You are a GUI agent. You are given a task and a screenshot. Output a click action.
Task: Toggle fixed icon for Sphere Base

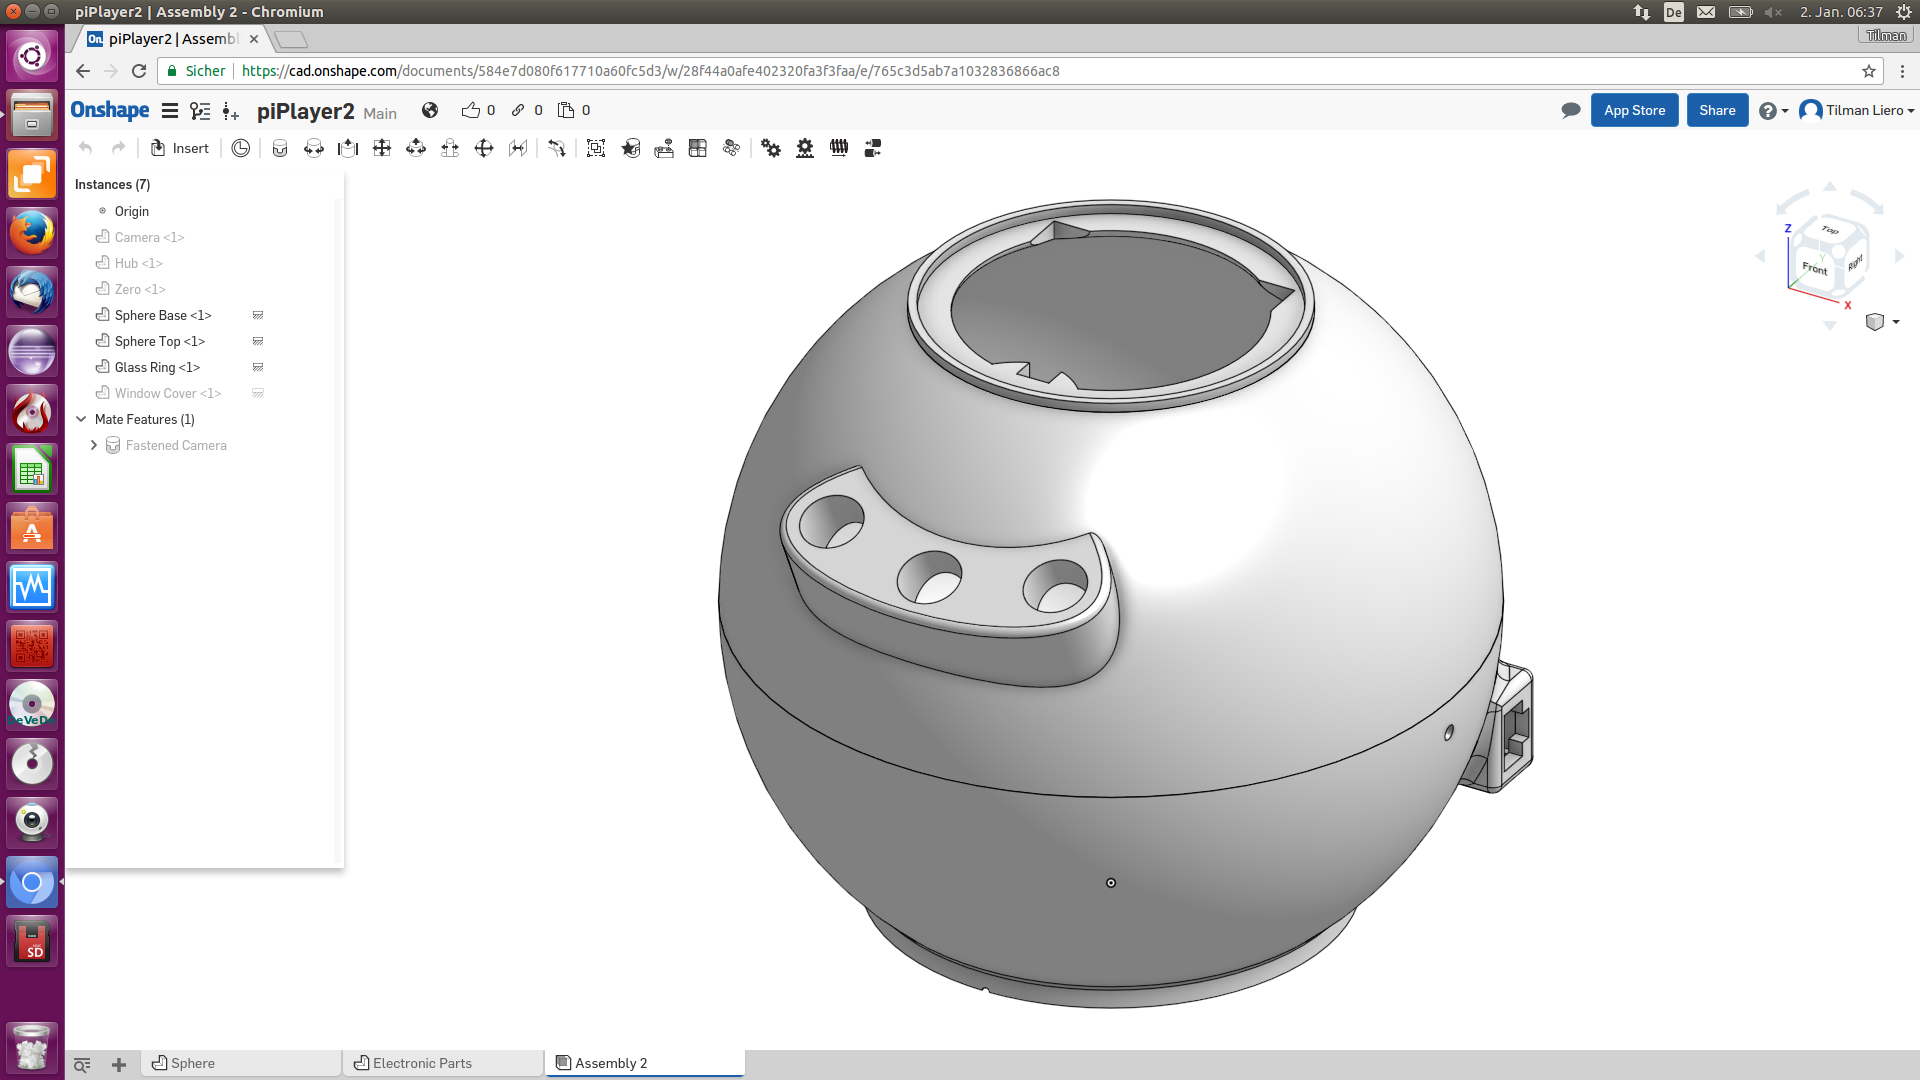(258, 315)
